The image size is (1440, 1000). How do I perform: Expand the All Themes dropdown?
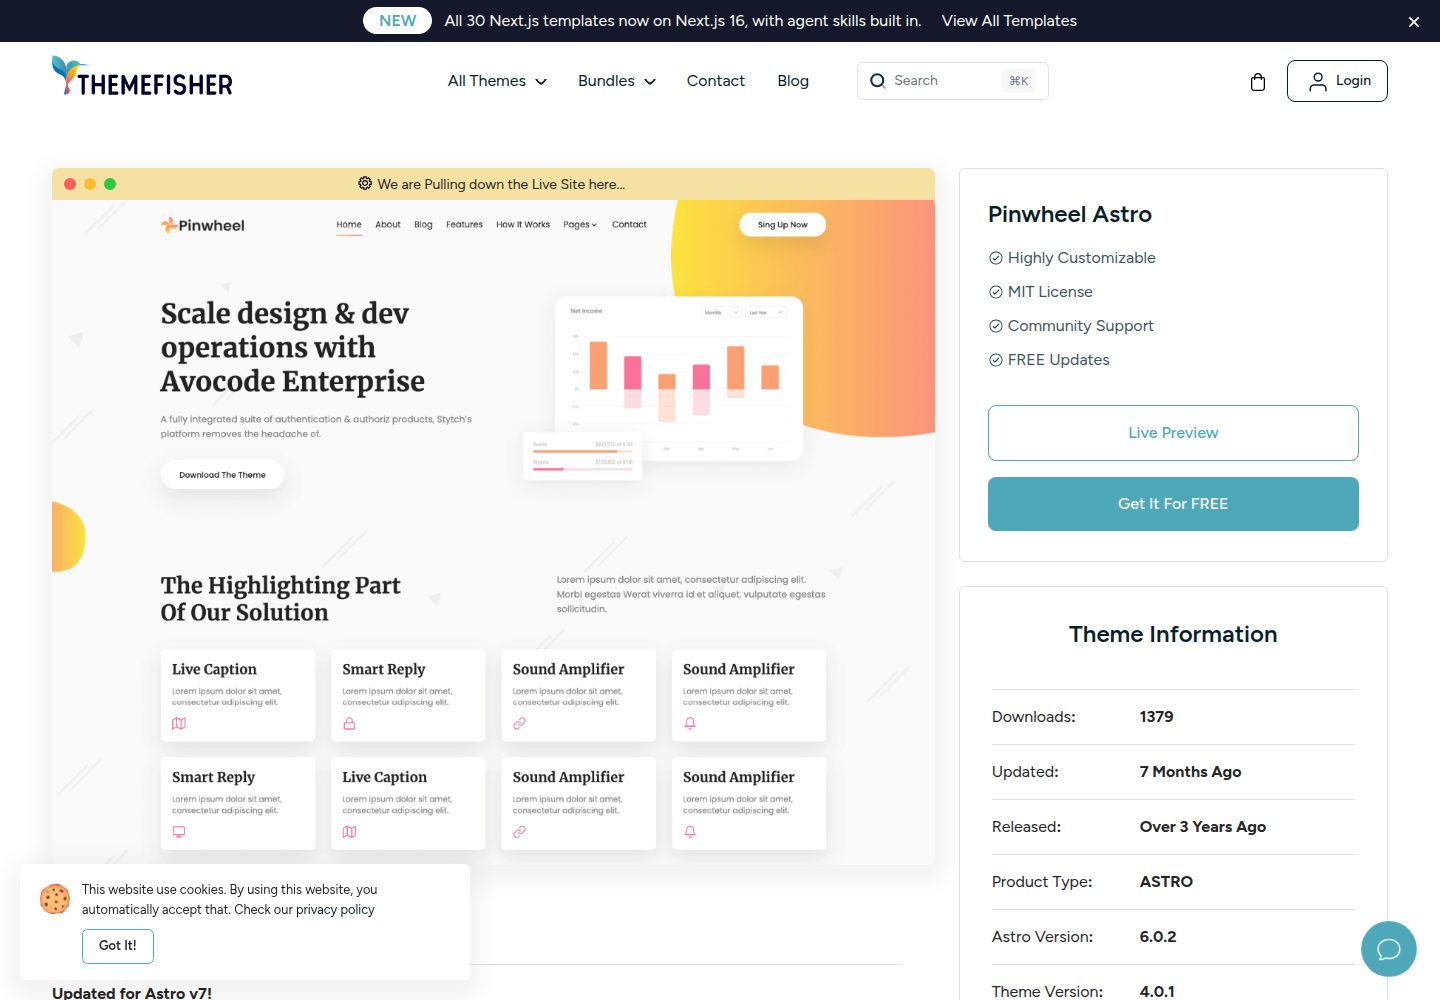(x=497, y=81)
